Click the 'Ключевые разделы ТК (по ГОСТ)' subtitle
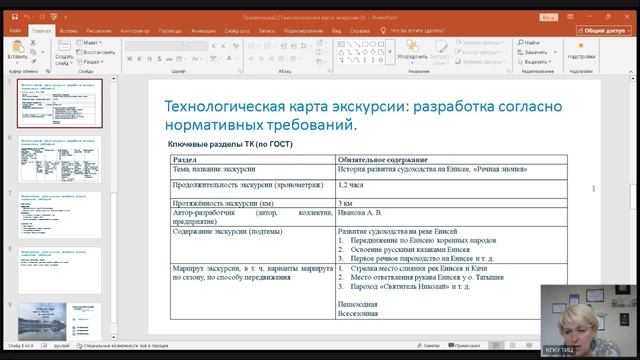Screen dimensions: 640x360 coord(230,144)
